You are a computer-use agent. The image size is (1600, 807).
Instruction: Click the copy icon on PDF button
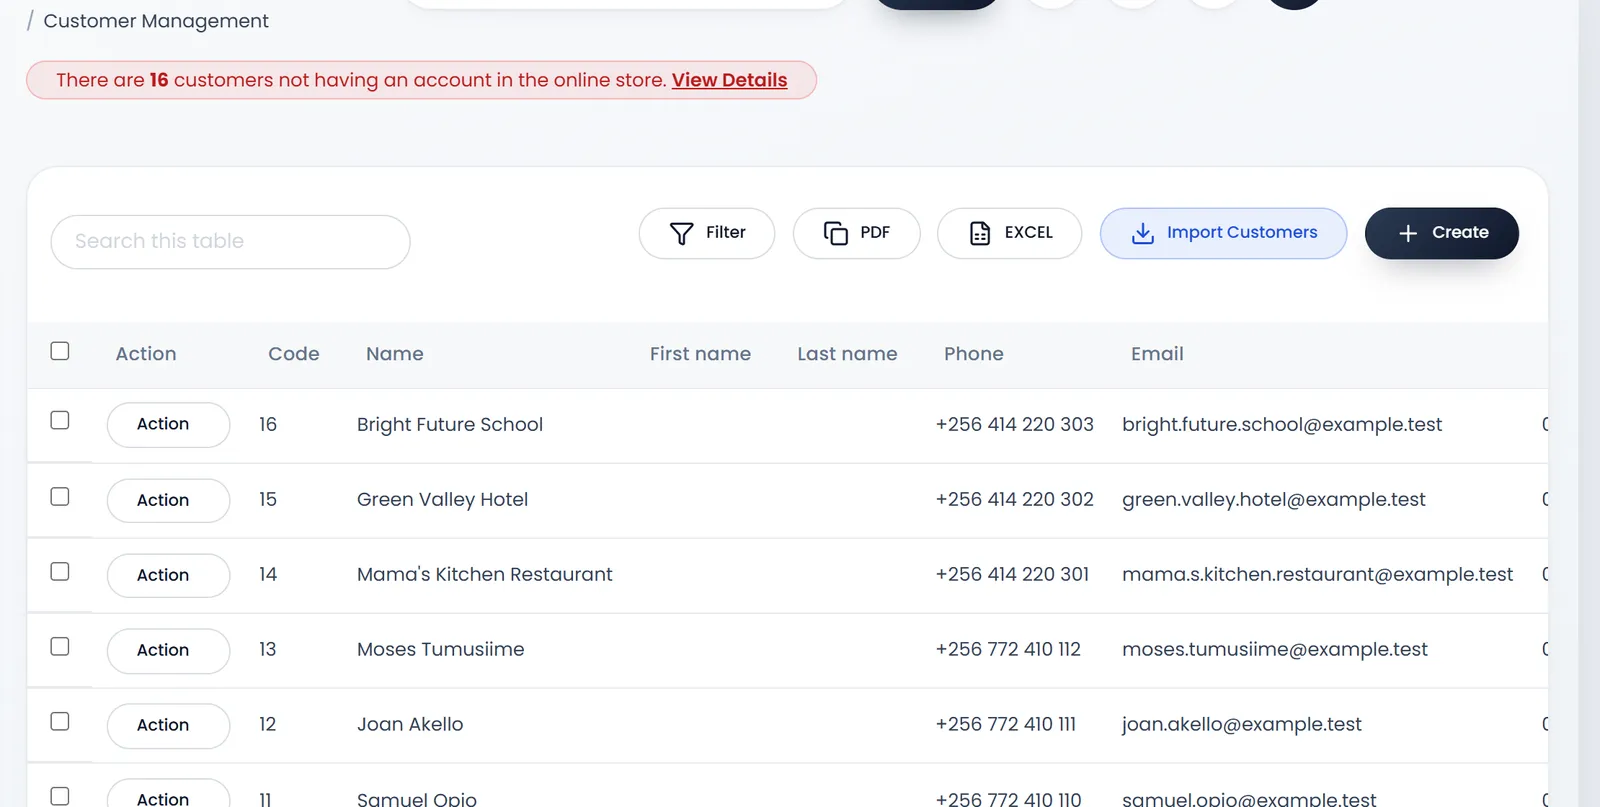click(x=835, y=233)
